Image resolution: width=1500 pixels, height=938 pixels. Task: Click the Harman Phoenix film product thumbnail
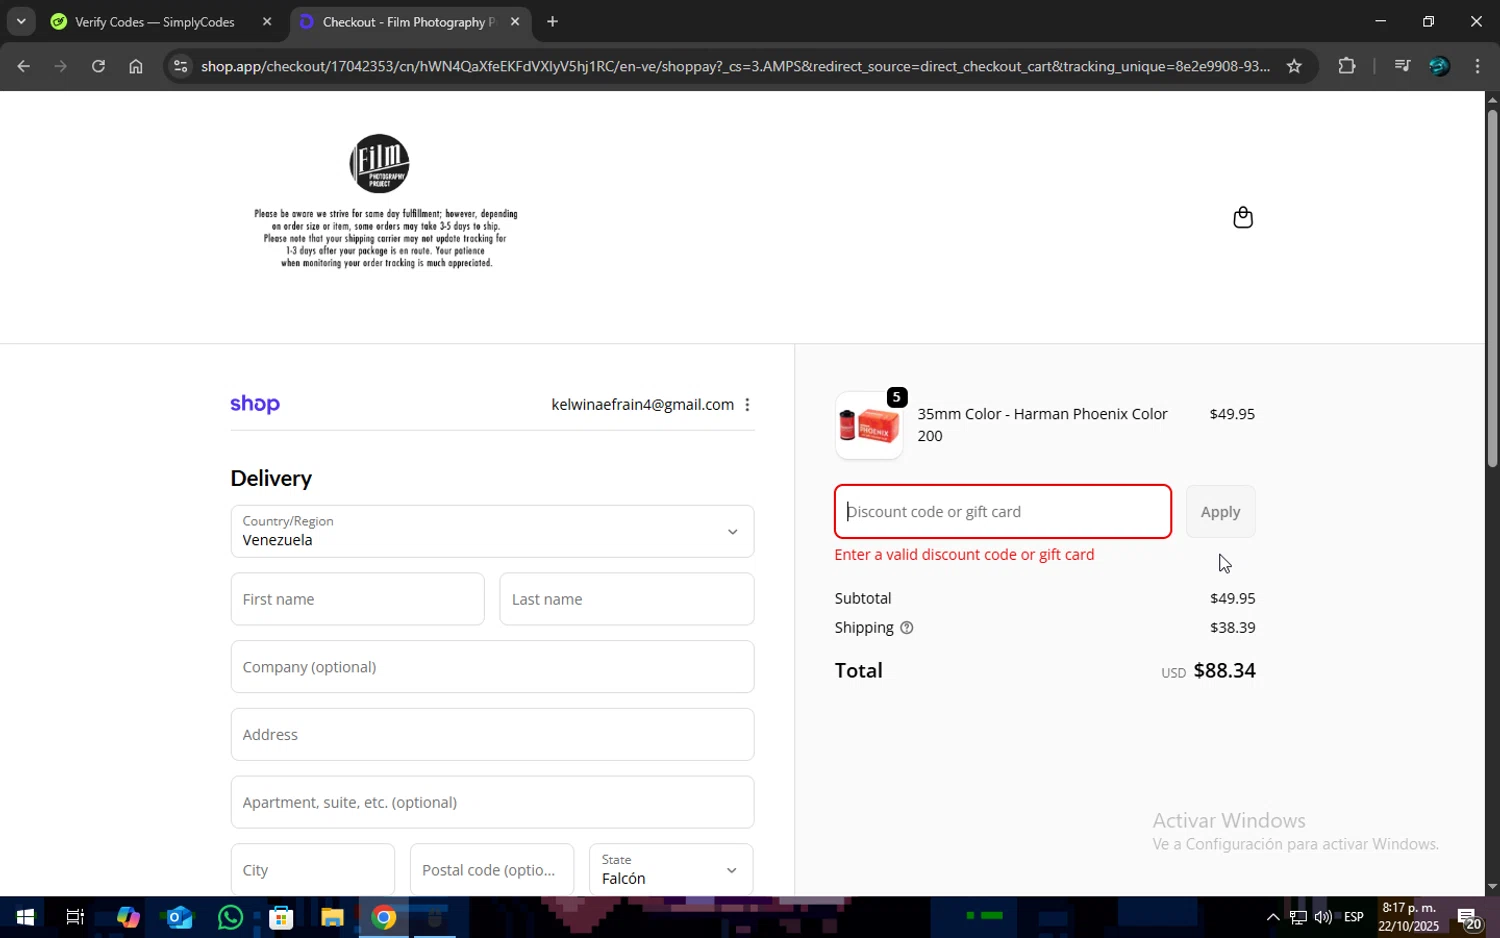coord(869,426)
